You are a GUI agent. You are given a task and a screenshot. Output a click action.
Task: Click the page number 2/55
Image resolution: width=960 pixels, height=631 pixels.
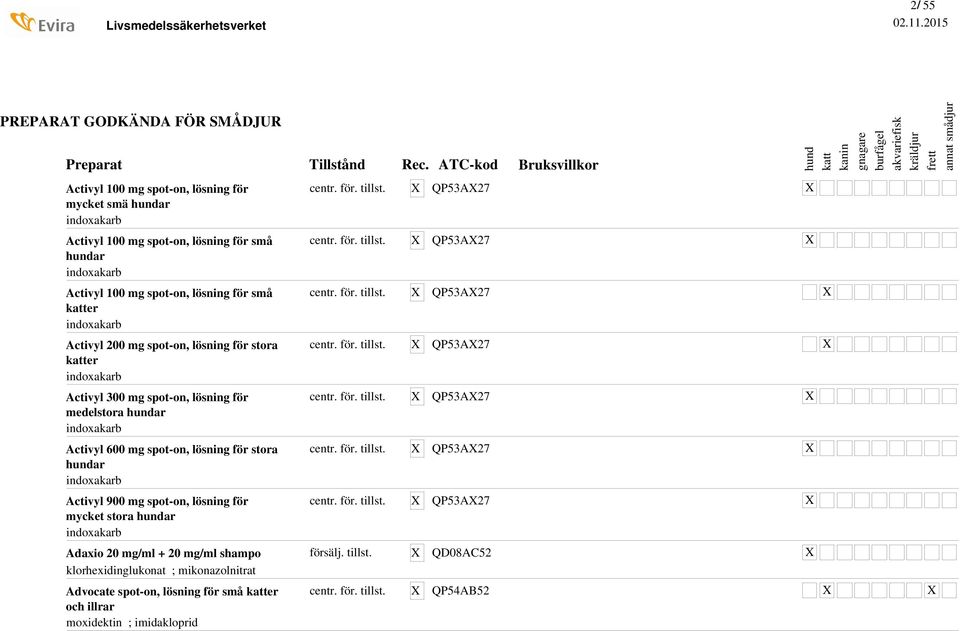(922, 6)
